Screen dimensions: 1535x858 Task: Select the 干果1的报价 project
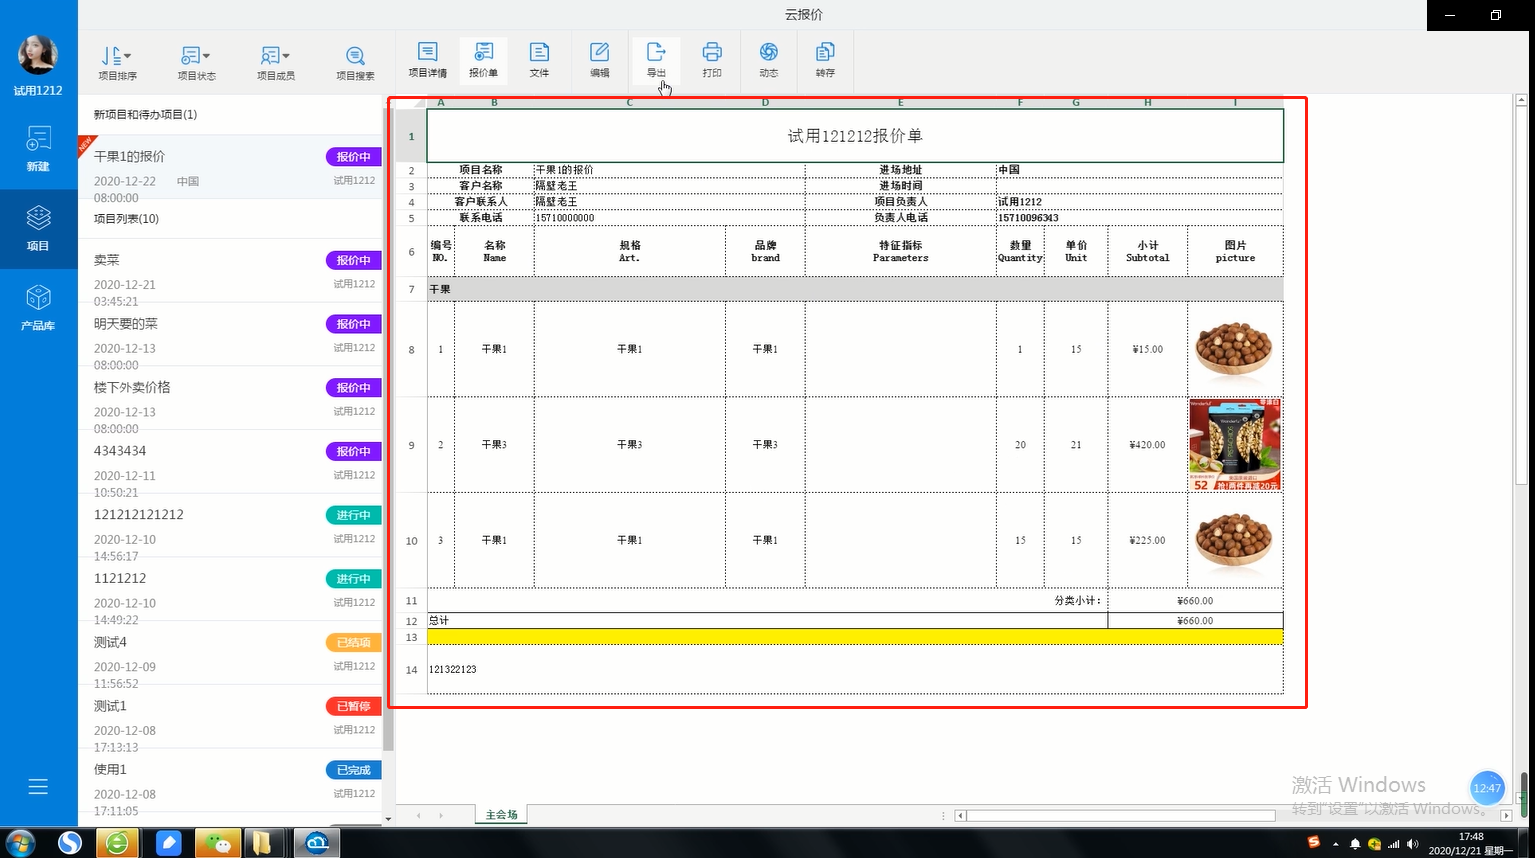pos(230,167)
